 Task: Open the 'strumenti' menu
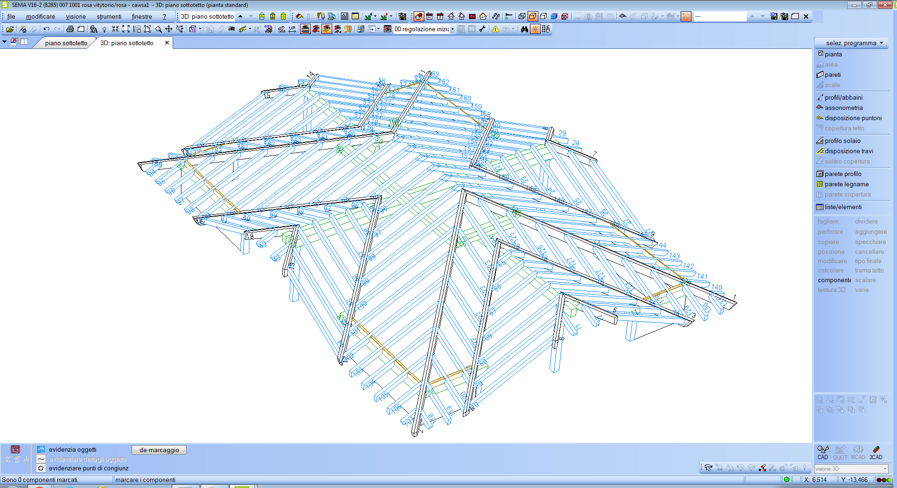[x=108, y=17]
